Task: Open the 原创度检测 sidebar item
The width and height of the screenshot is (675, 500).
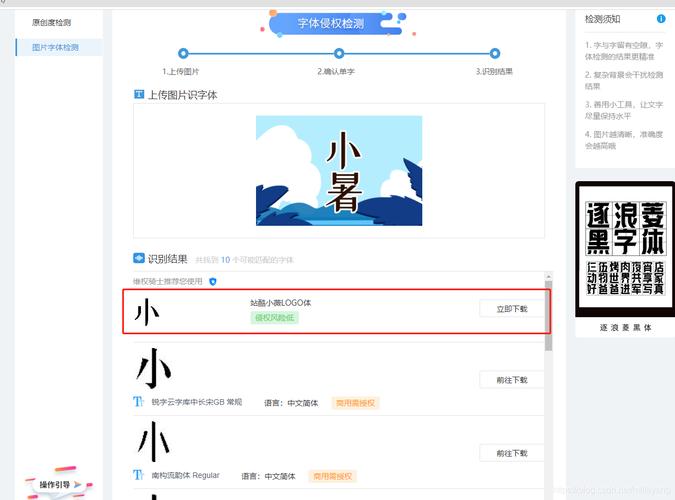Action: [51, 22]
